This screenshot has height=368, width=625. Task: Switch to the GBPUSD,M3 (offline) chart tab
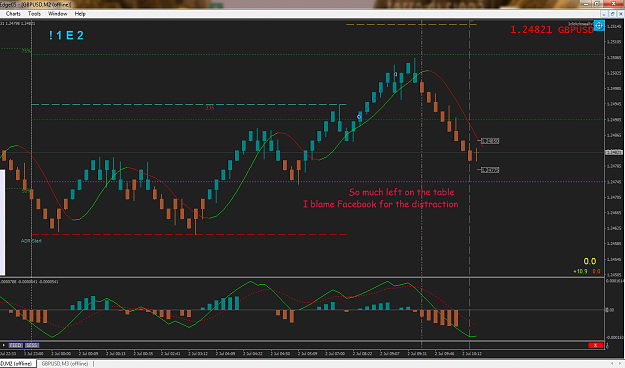pyautogui.click(x=65, y=364)
